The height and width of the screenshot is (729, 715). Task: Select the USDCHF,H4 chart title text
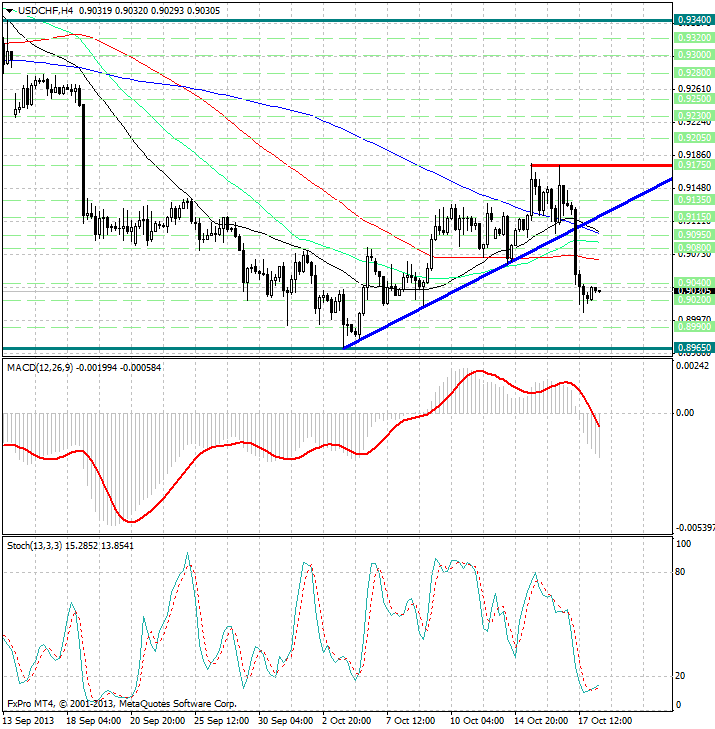coord(46,10)
